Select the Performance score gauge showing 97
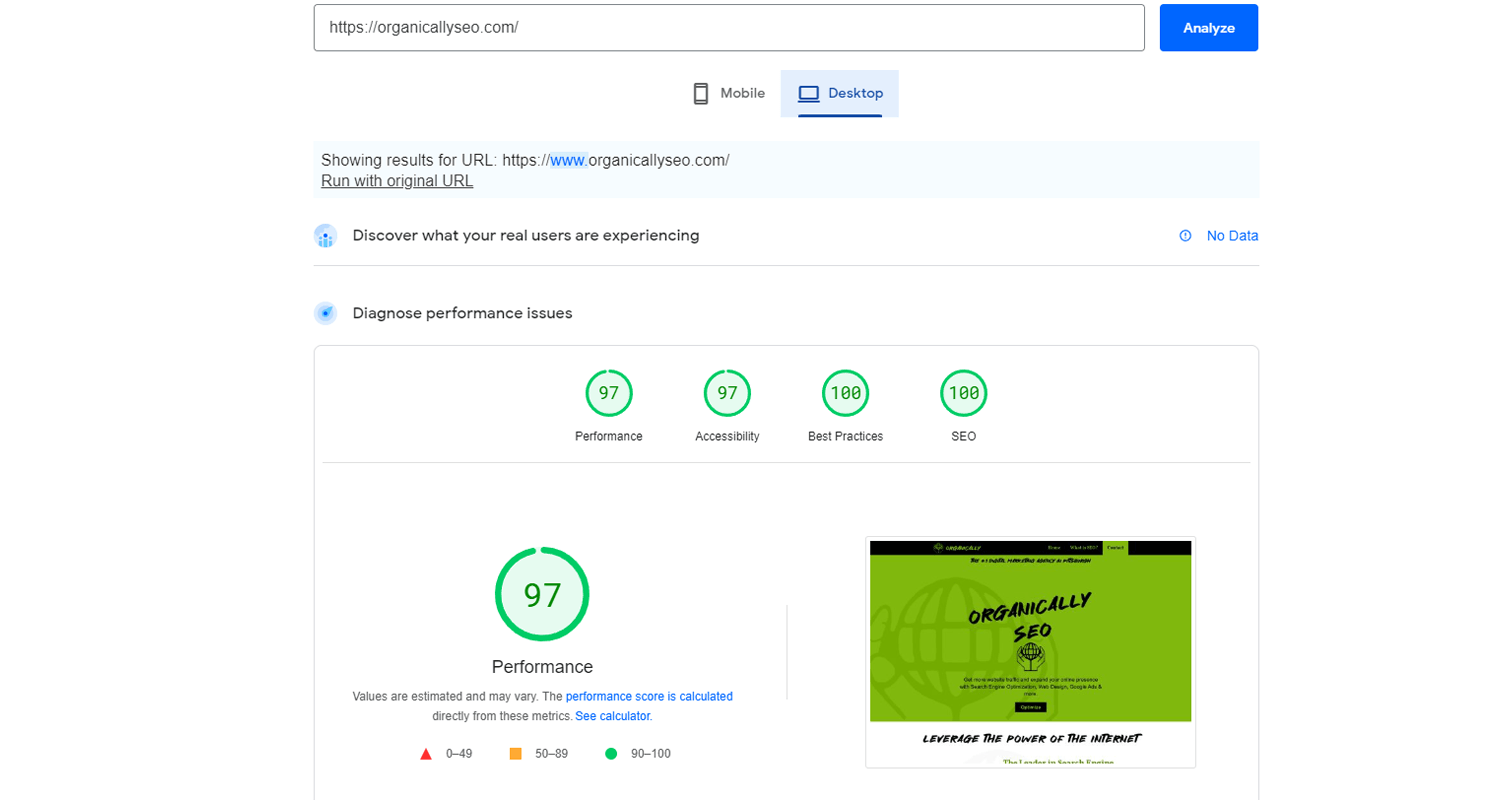This screenshot has width=1500, height=800. click(609, 393)
